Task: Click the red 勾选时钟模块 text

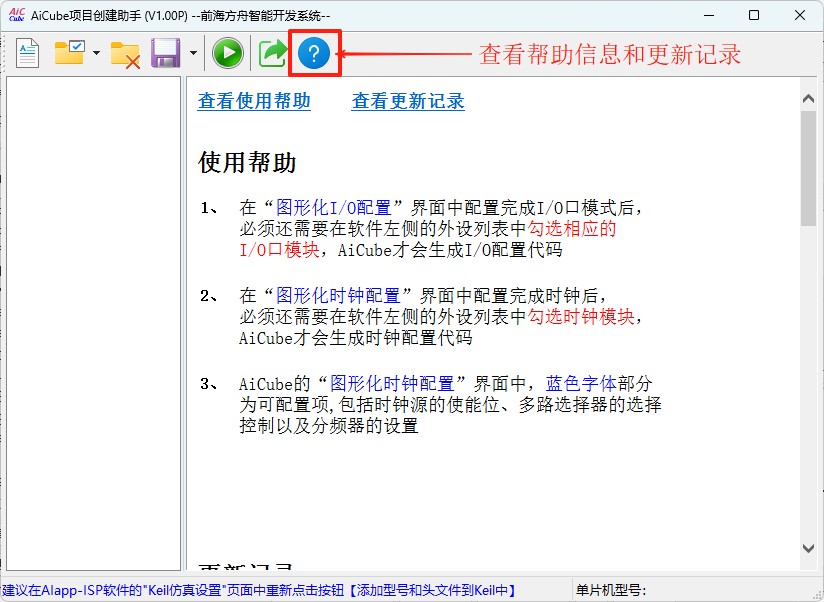Action: [581, 316]
